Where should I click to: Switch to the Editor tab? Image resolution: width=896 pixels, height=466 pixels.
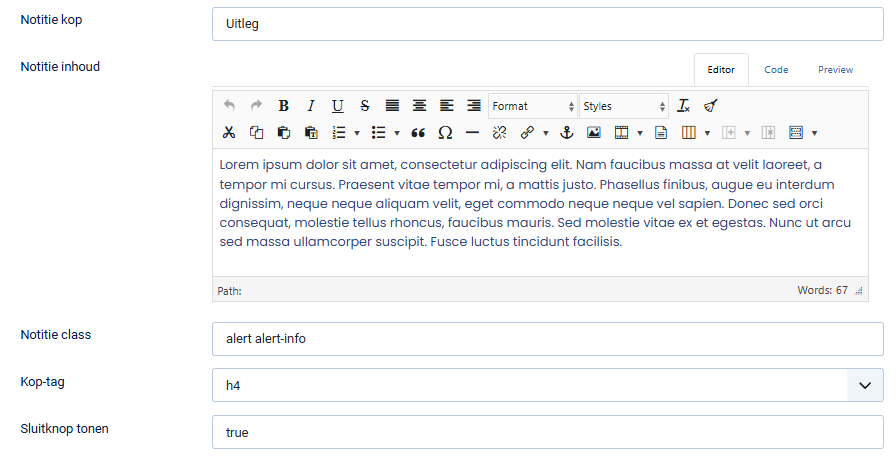721,70
